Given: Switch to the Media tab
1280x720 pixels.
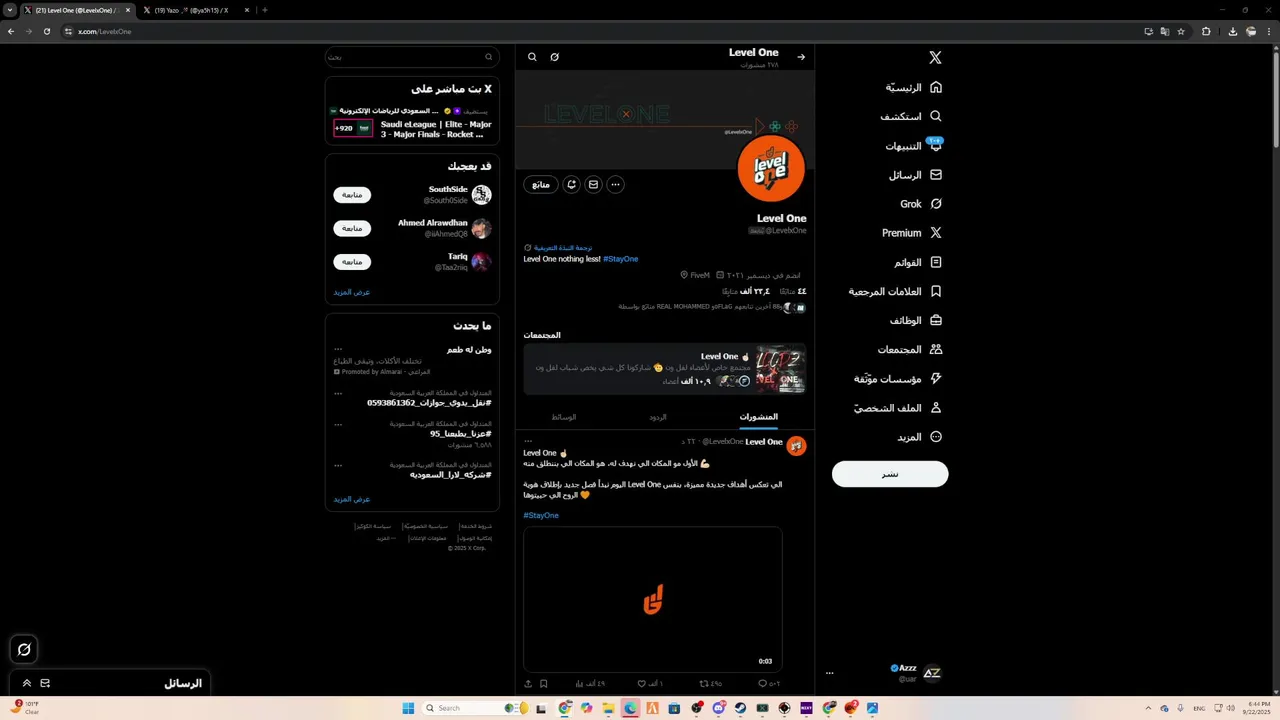Looking at the screenshot, I should pyautogui.click(x=564, y=417).
